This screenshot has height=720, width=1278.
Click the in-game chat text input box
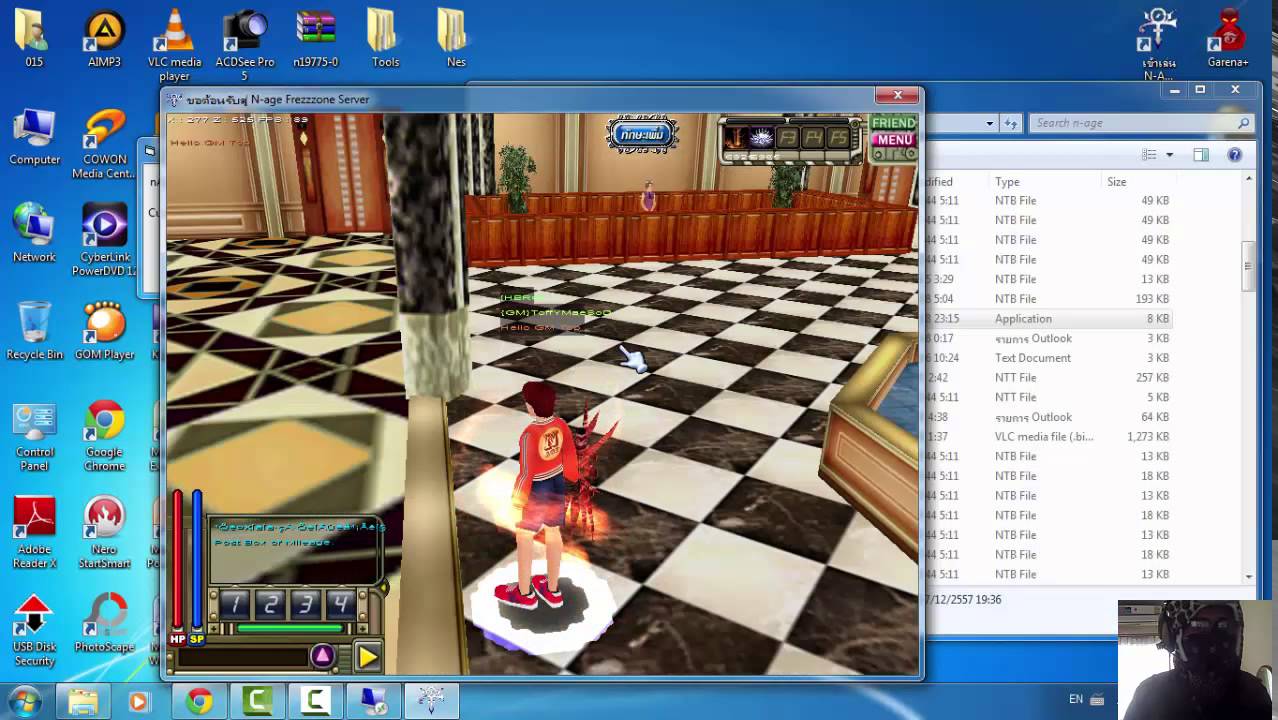tap(240, 657)
